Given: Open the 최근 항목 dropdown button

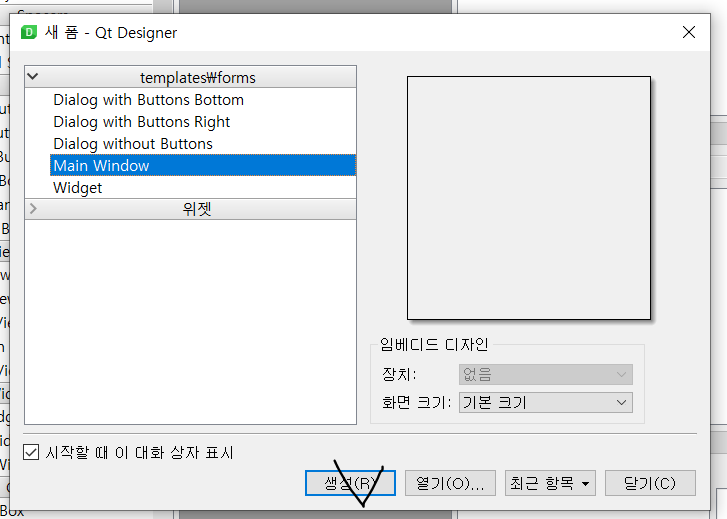Looking at the screenshot, I should click(x=550, y=483).
